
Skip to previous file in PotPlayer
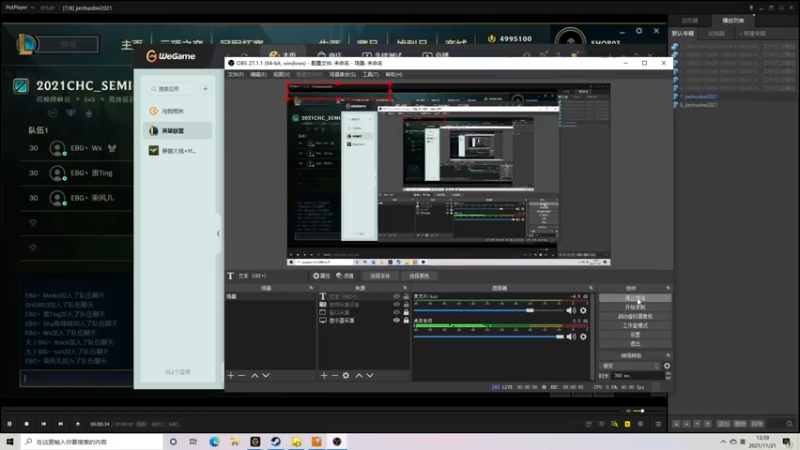(43, 424)
